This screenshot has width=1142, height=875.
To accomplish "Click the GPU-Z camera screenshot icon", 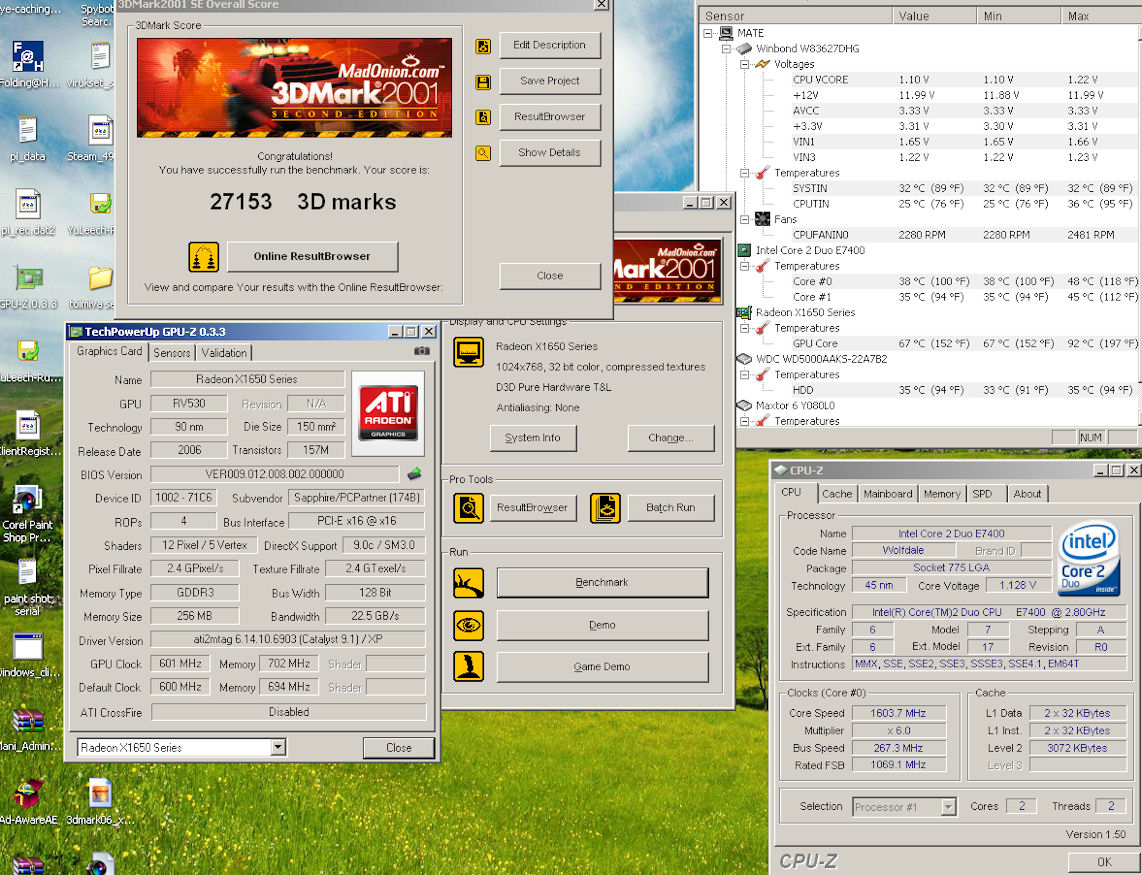I will (422, 351).
